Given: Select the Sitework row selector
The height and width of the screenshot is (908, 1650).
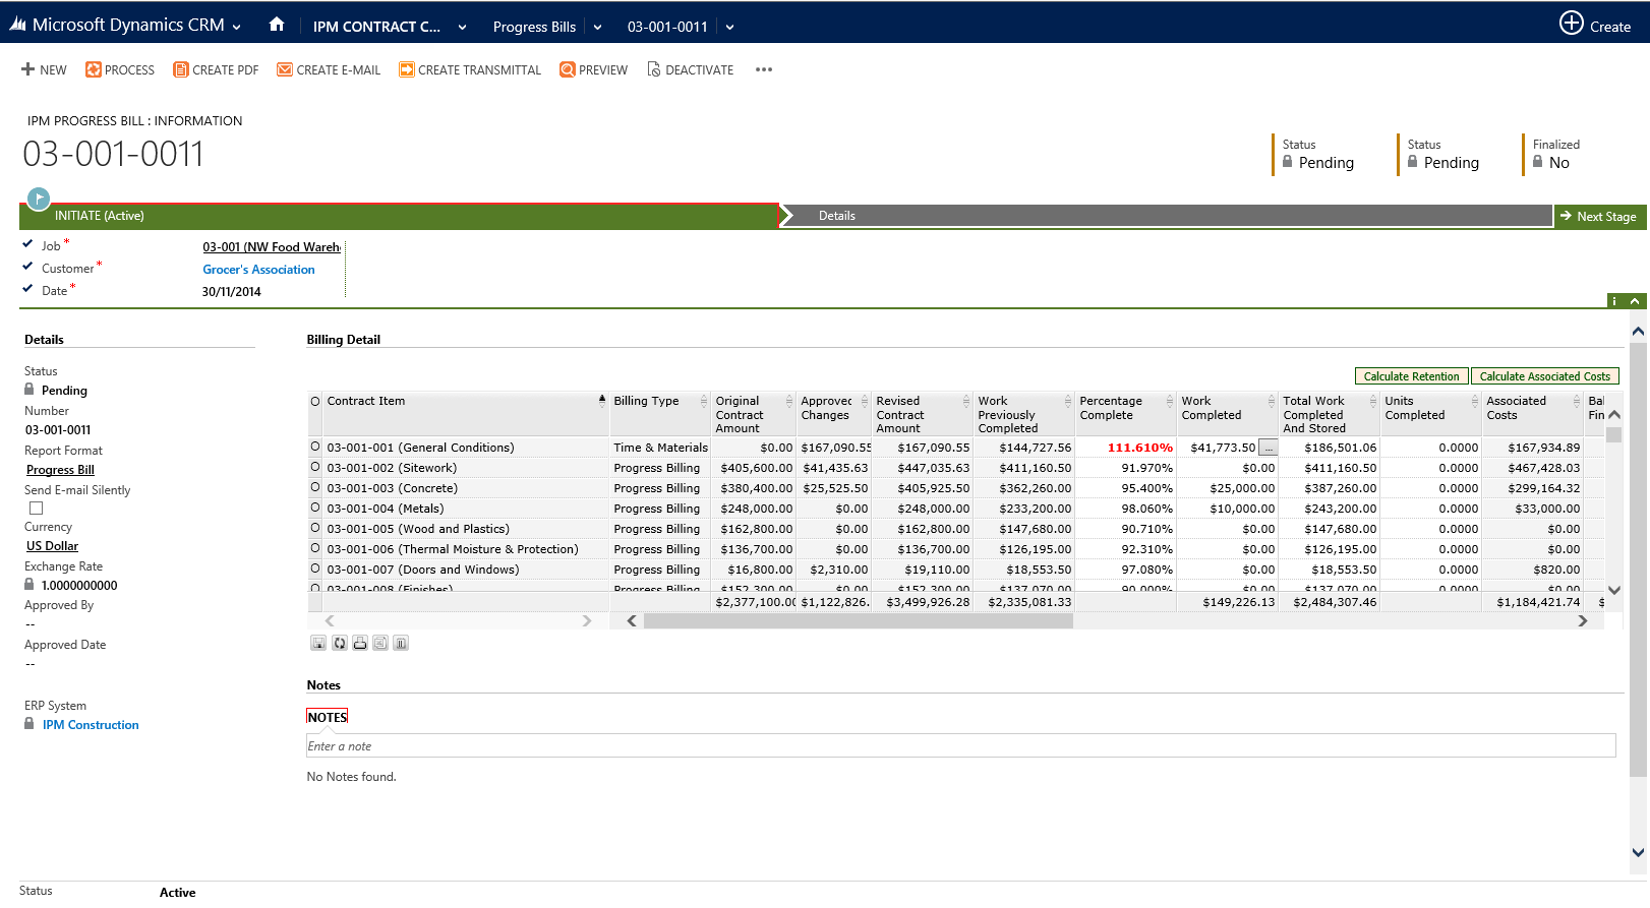Looking at the screenshot, I should (315, 467).
